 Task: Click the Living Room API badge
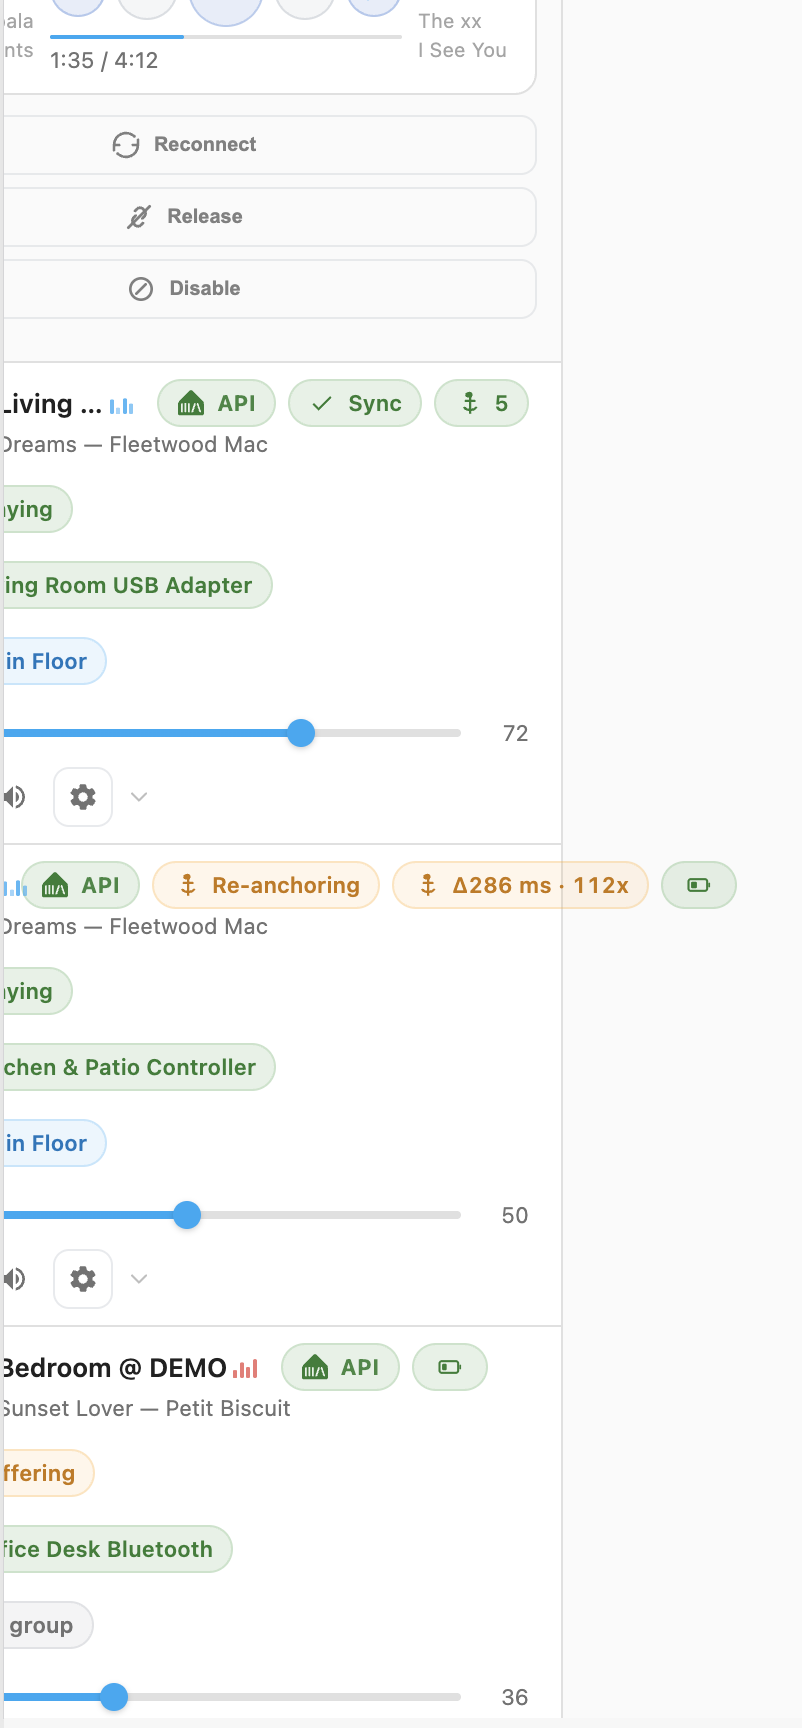pos(216,404)
